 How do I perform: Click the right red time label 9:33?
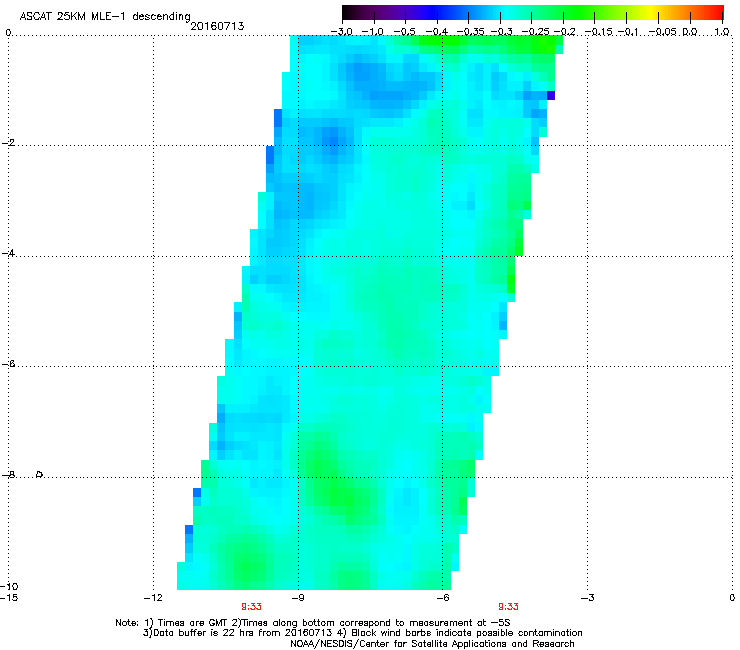(x=508, y=607)
